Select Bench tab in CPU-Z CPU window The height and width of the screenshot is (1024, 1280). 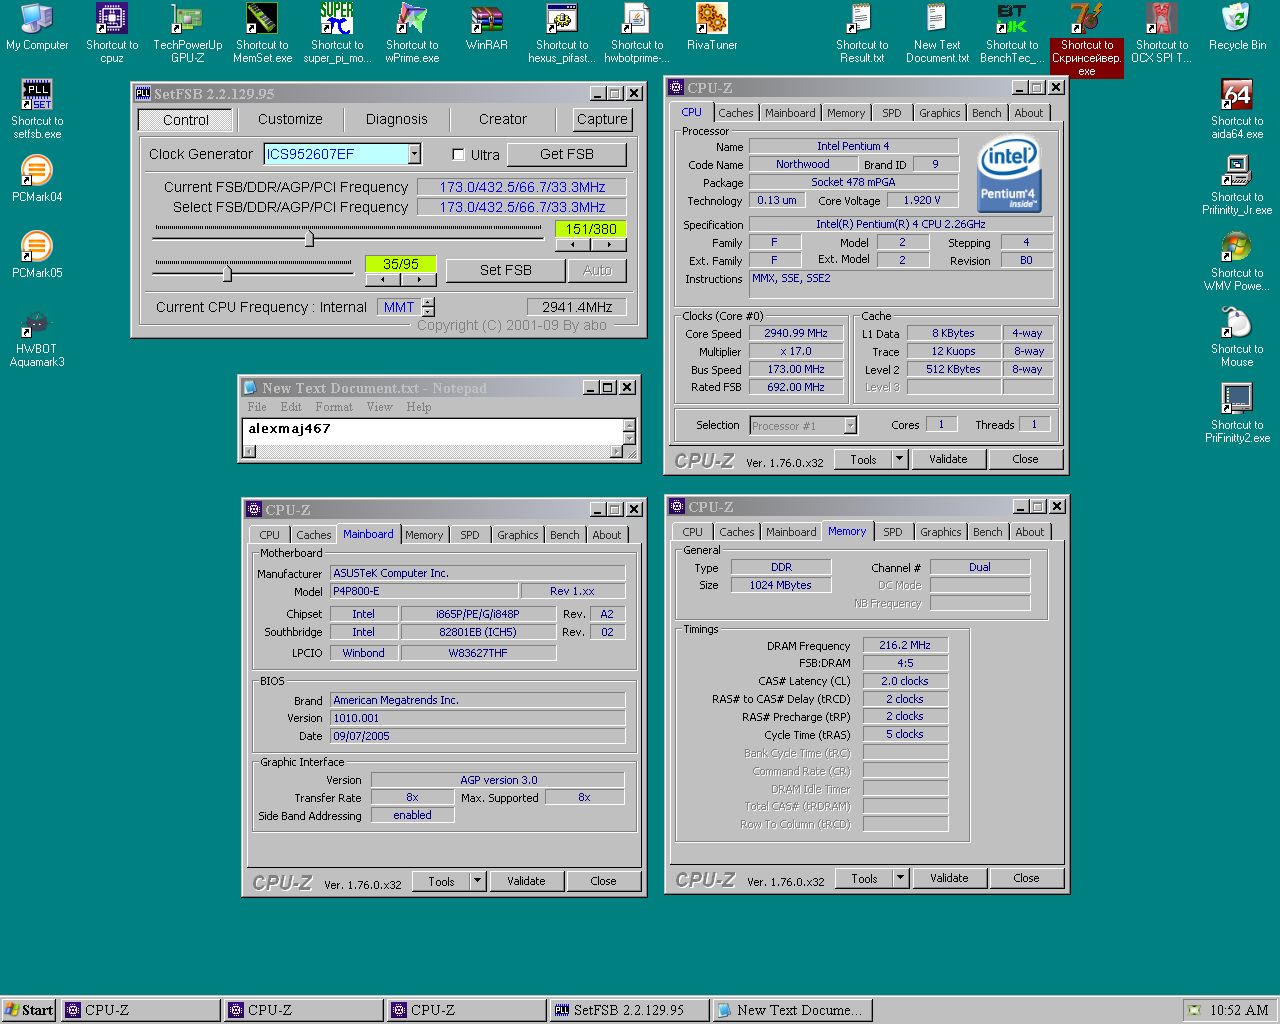tap(986, 113)
